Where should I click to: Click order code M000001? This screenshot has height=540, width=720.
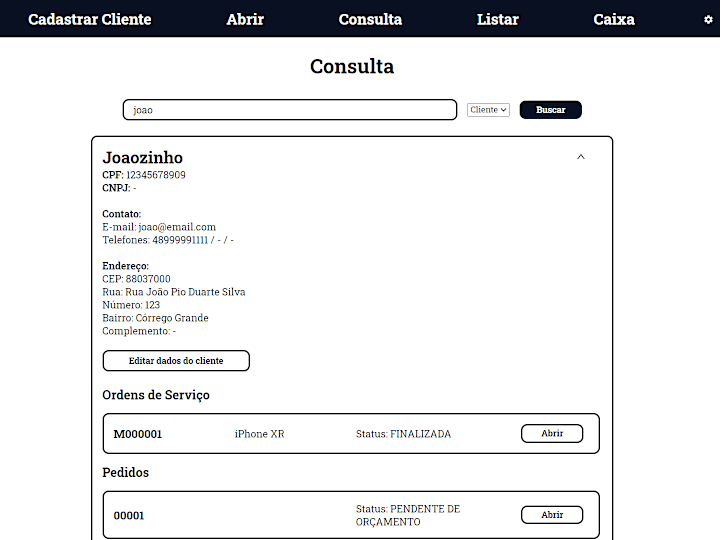click(138, 434)
